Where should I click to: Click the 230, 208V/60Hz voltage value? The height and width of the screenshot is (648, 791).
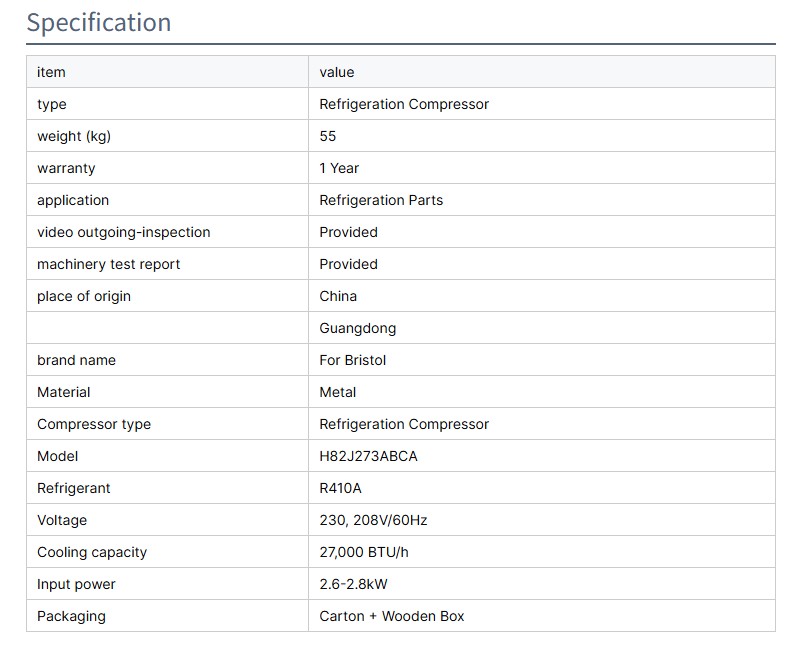pos(373,520)
